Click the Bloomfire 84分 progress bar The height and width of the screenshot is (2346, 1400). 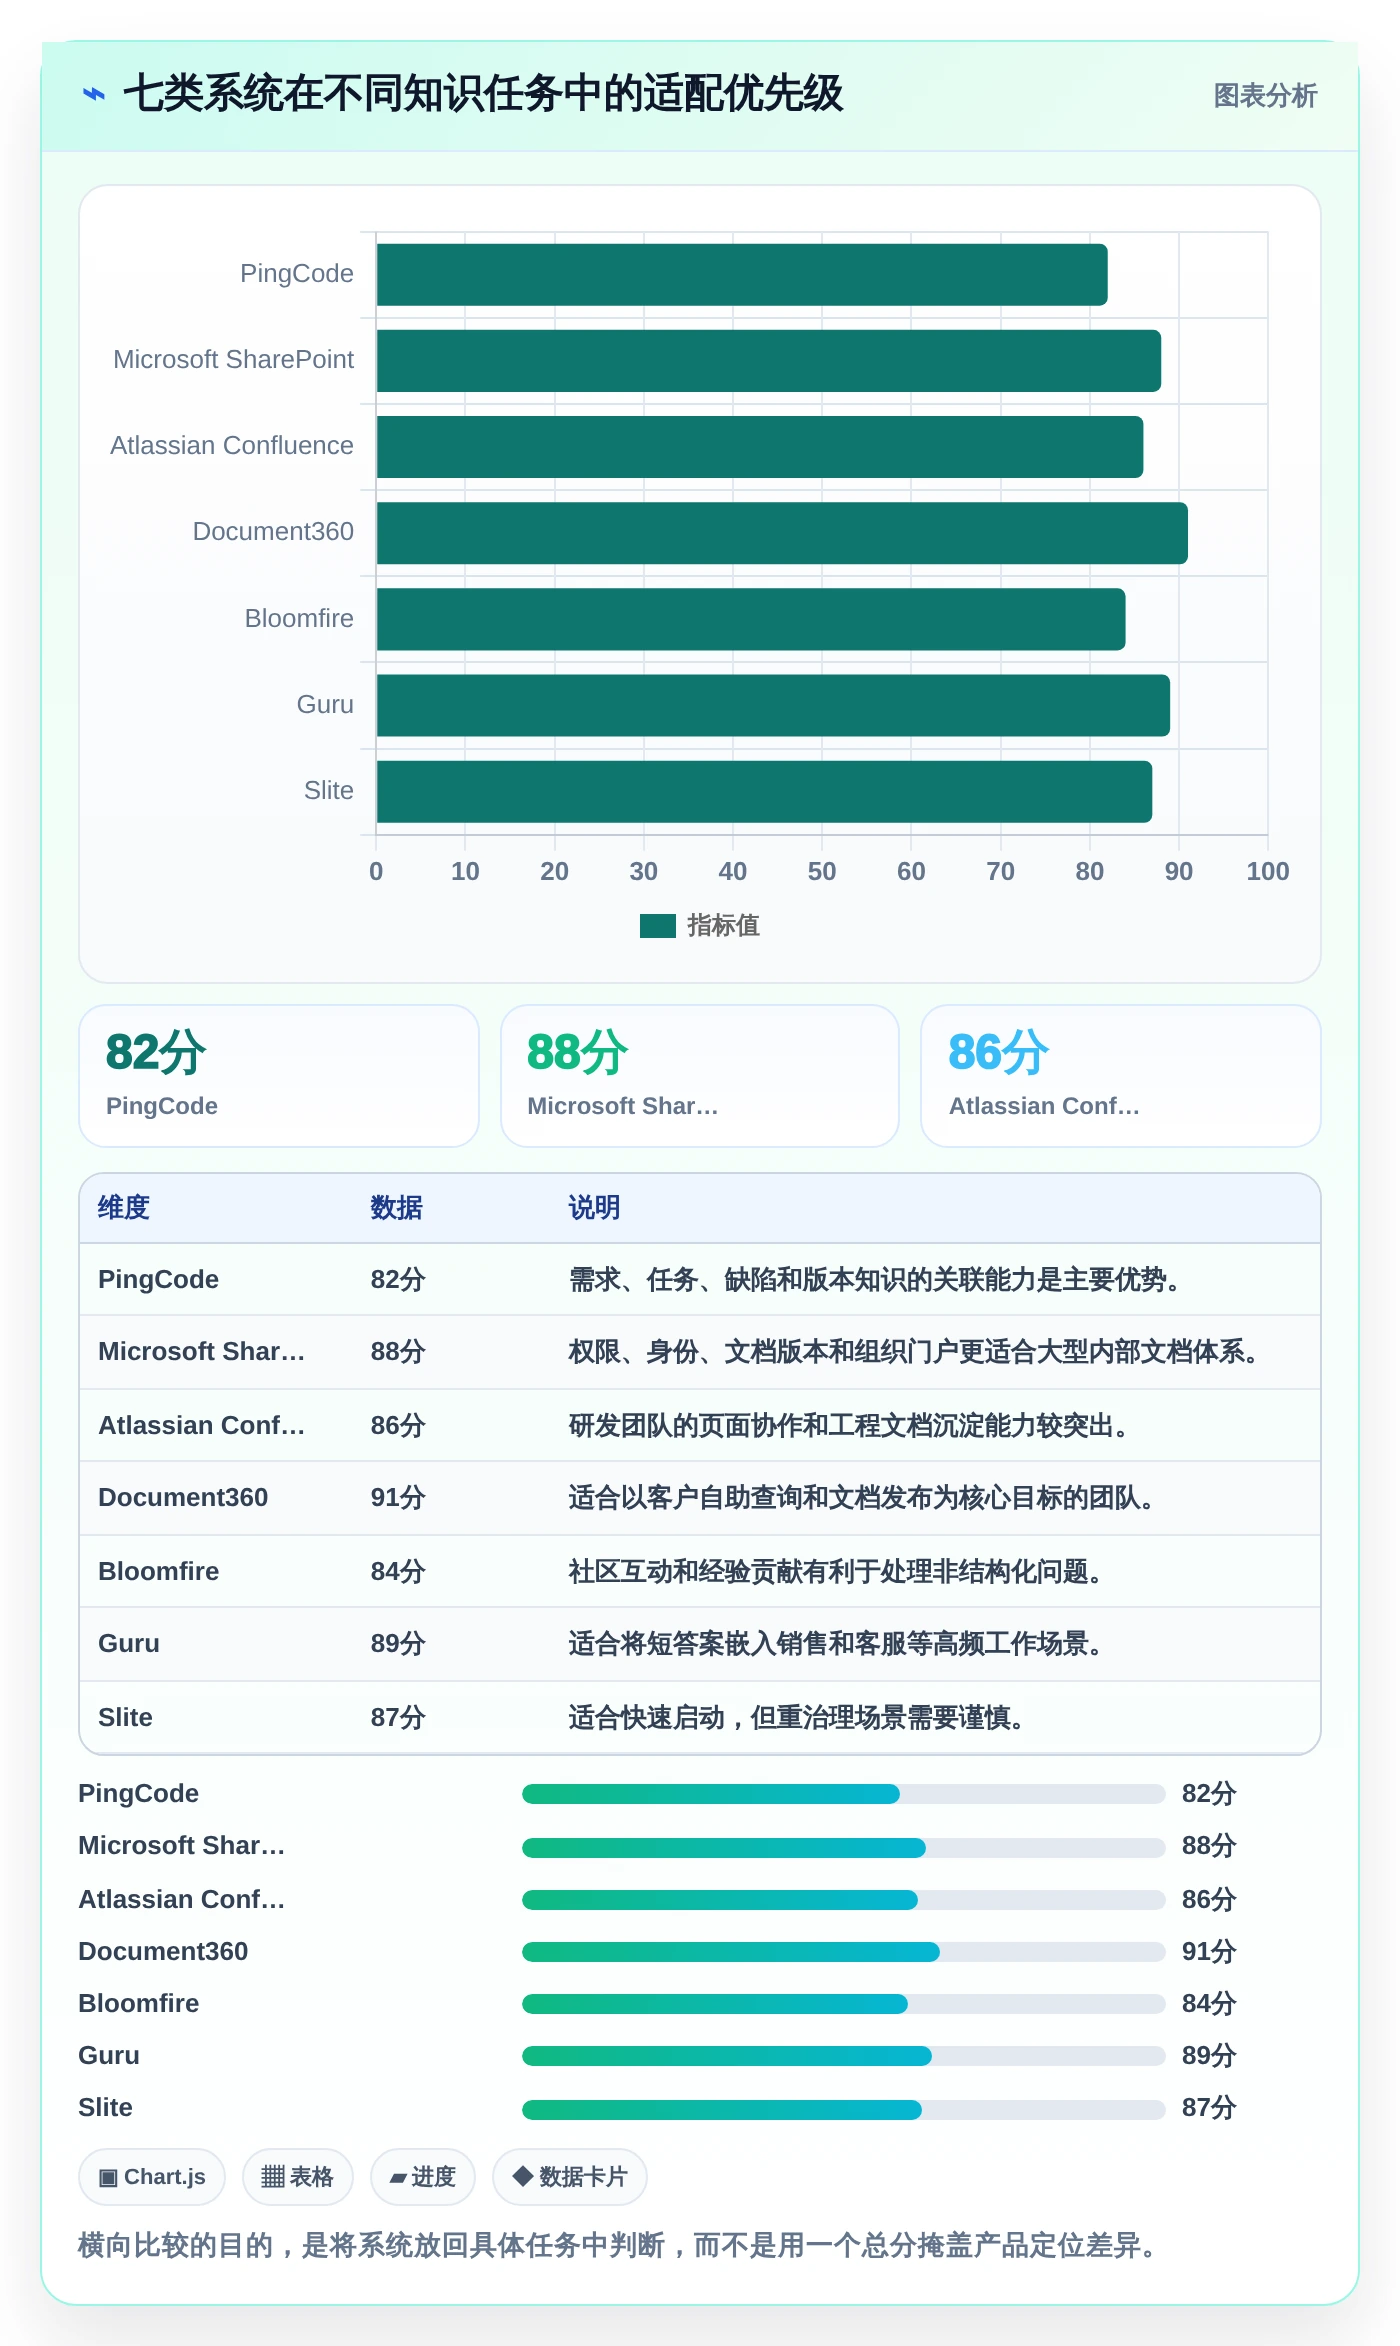pos(843,2004)
